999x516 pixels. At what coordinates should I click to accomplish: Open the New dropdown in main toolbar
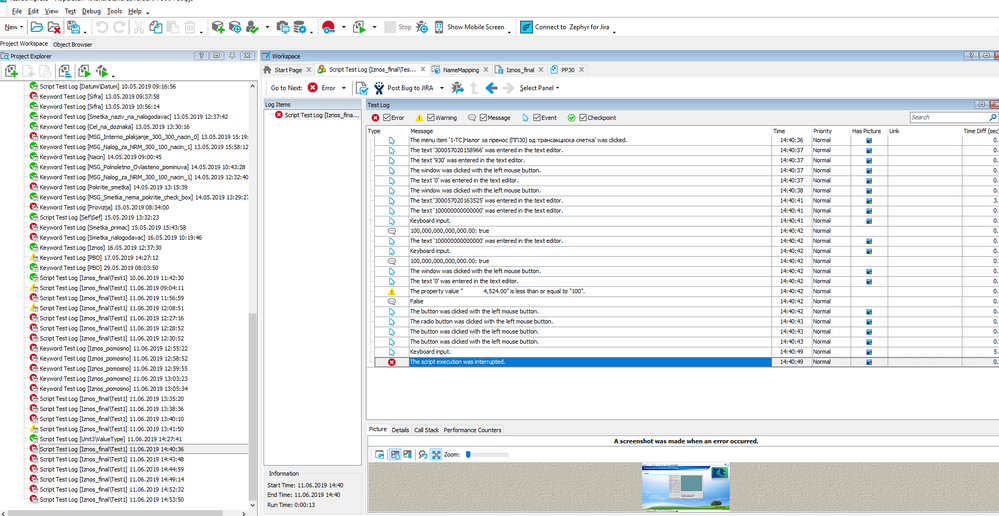[x=14, y=27]
